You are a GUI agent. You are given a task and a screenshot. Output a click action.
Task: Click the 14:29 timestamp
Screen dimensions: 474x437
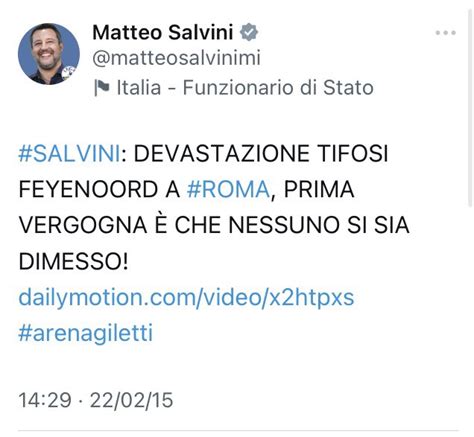(45, 400)
